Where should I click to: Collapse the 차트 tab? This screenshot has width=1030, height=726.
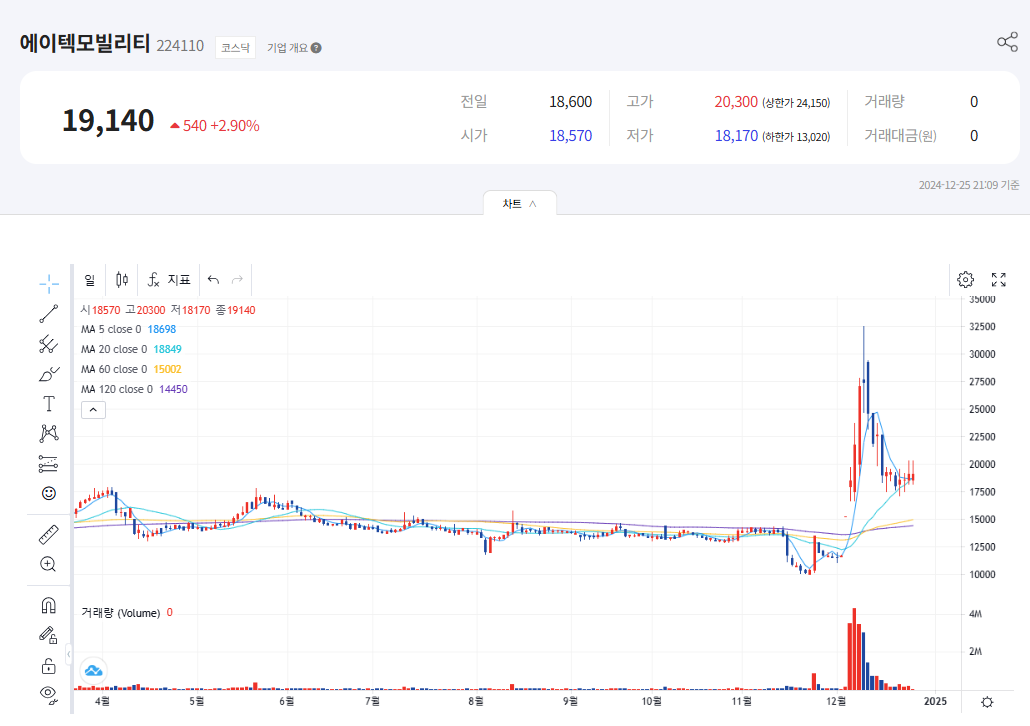520,204
